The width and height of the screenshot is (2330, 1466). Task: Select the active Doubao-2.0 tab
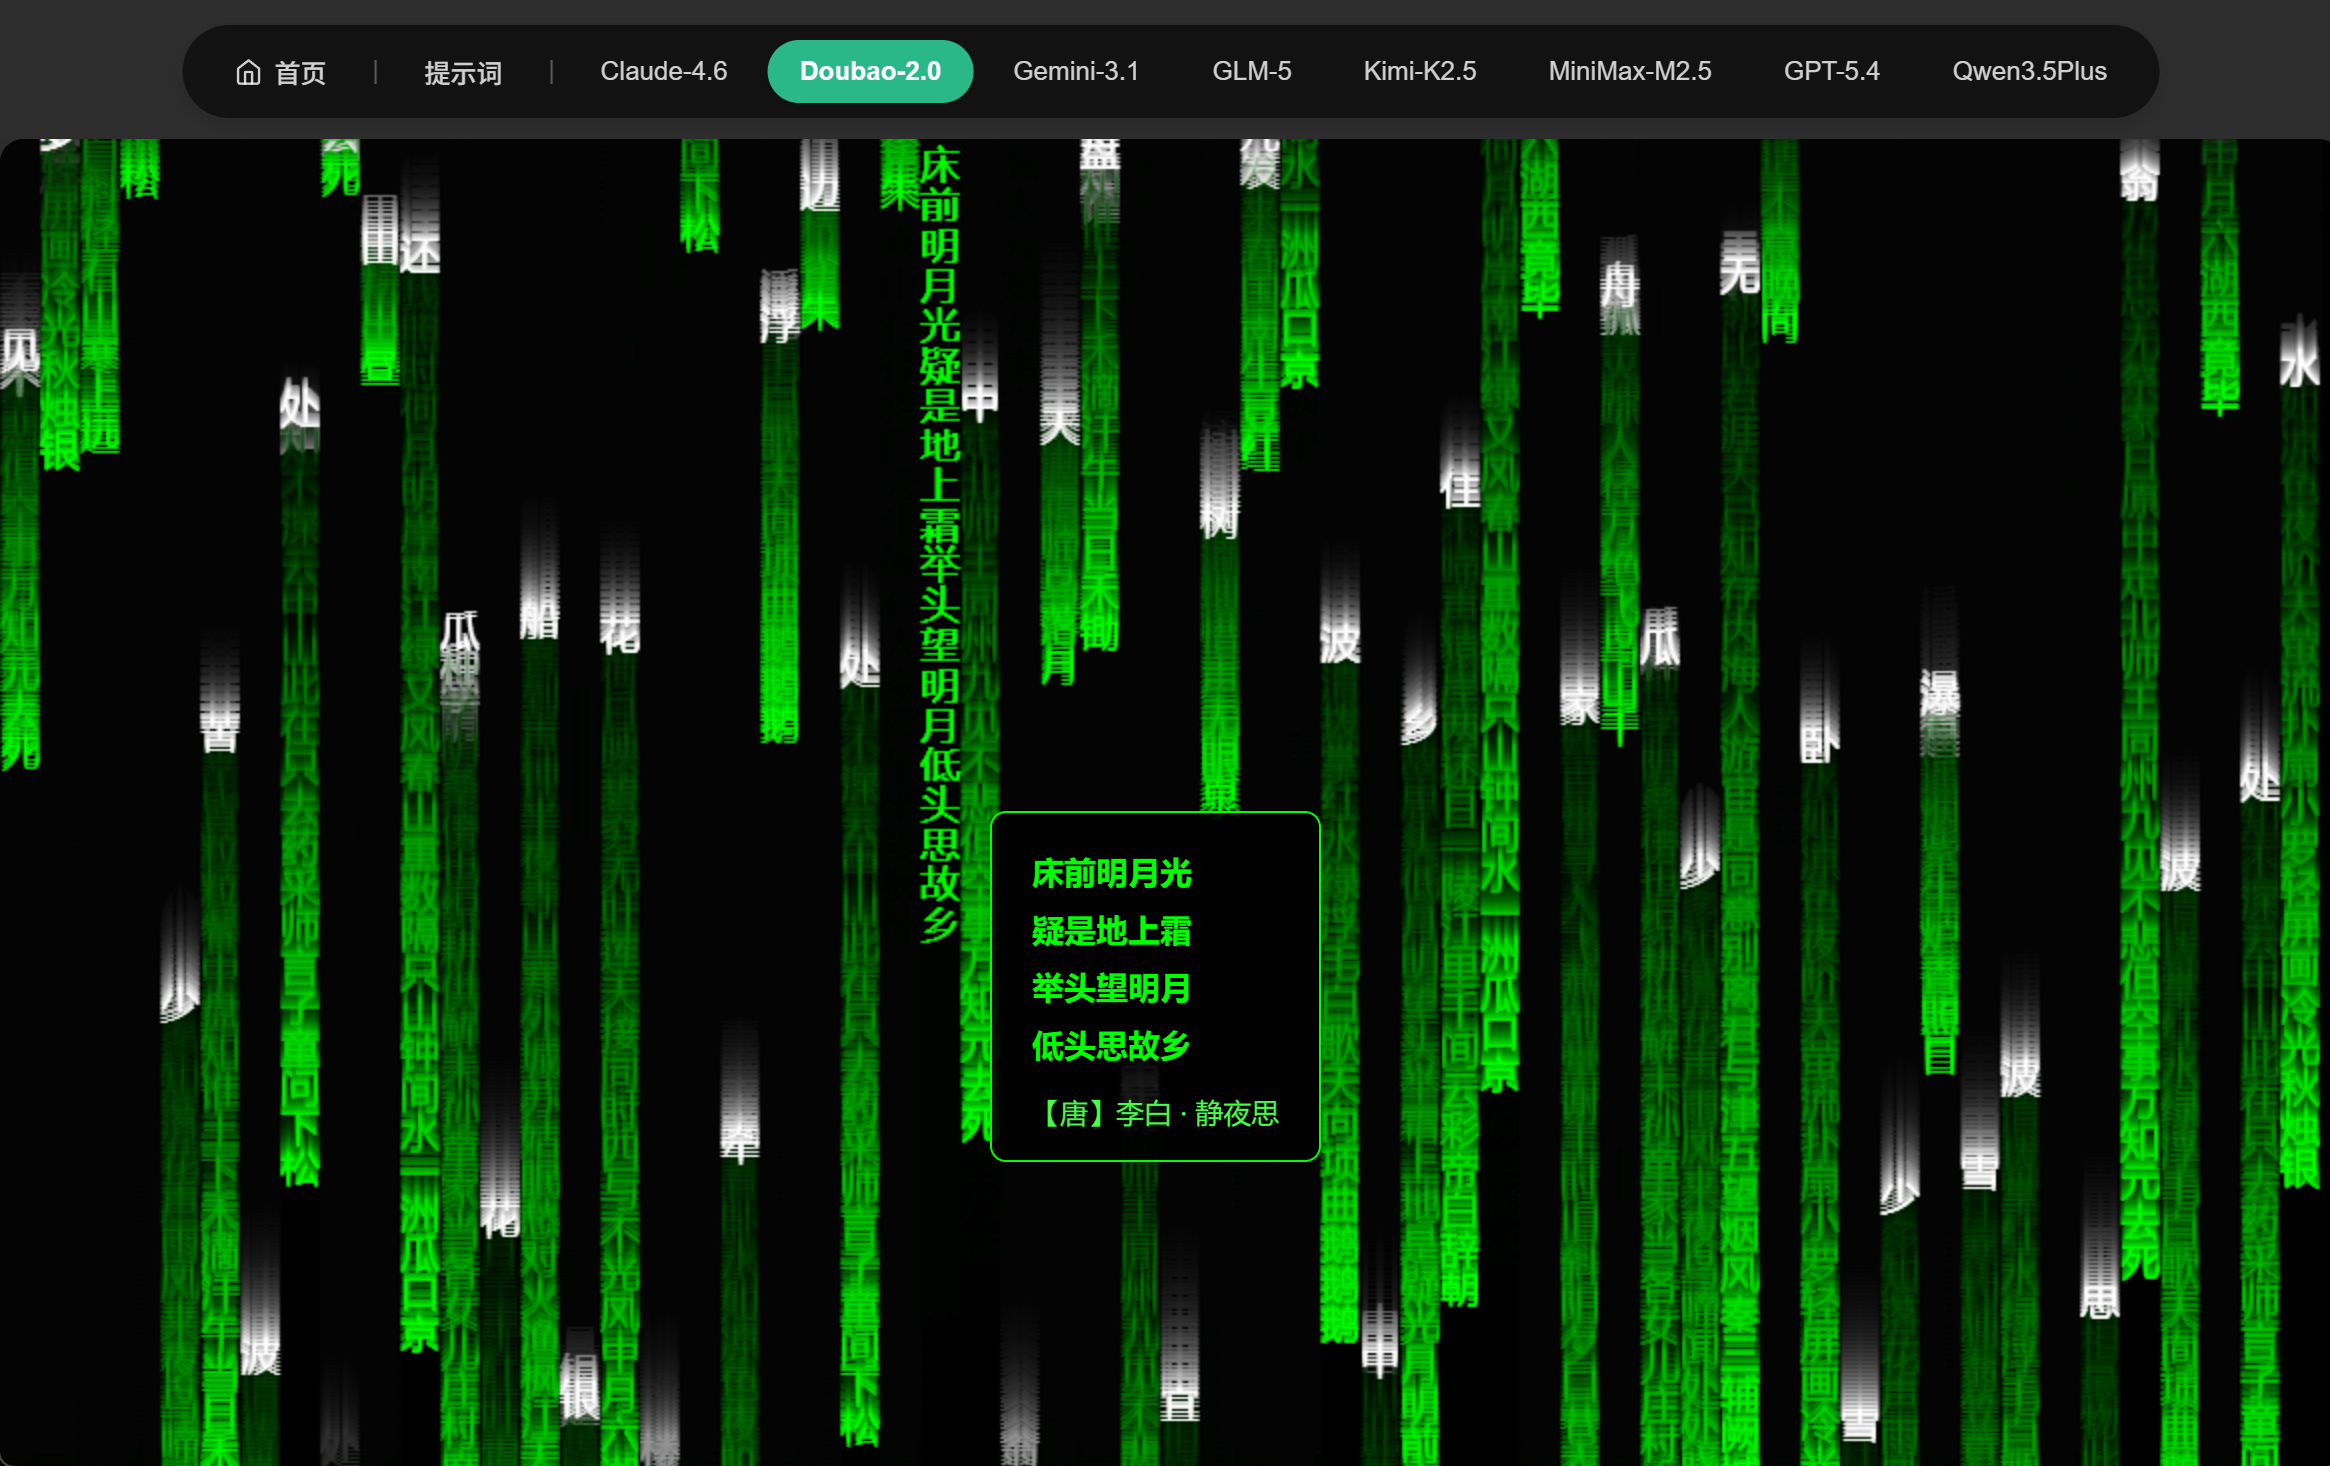pyautogui.click(x=869, y=72)
